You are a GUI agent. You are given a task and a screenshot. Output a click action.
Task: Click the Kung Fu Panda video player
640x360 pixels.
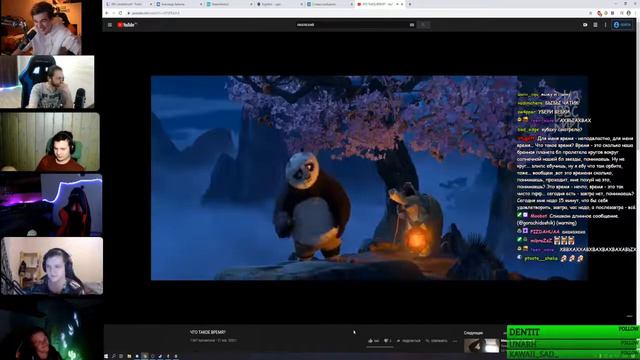369,178
